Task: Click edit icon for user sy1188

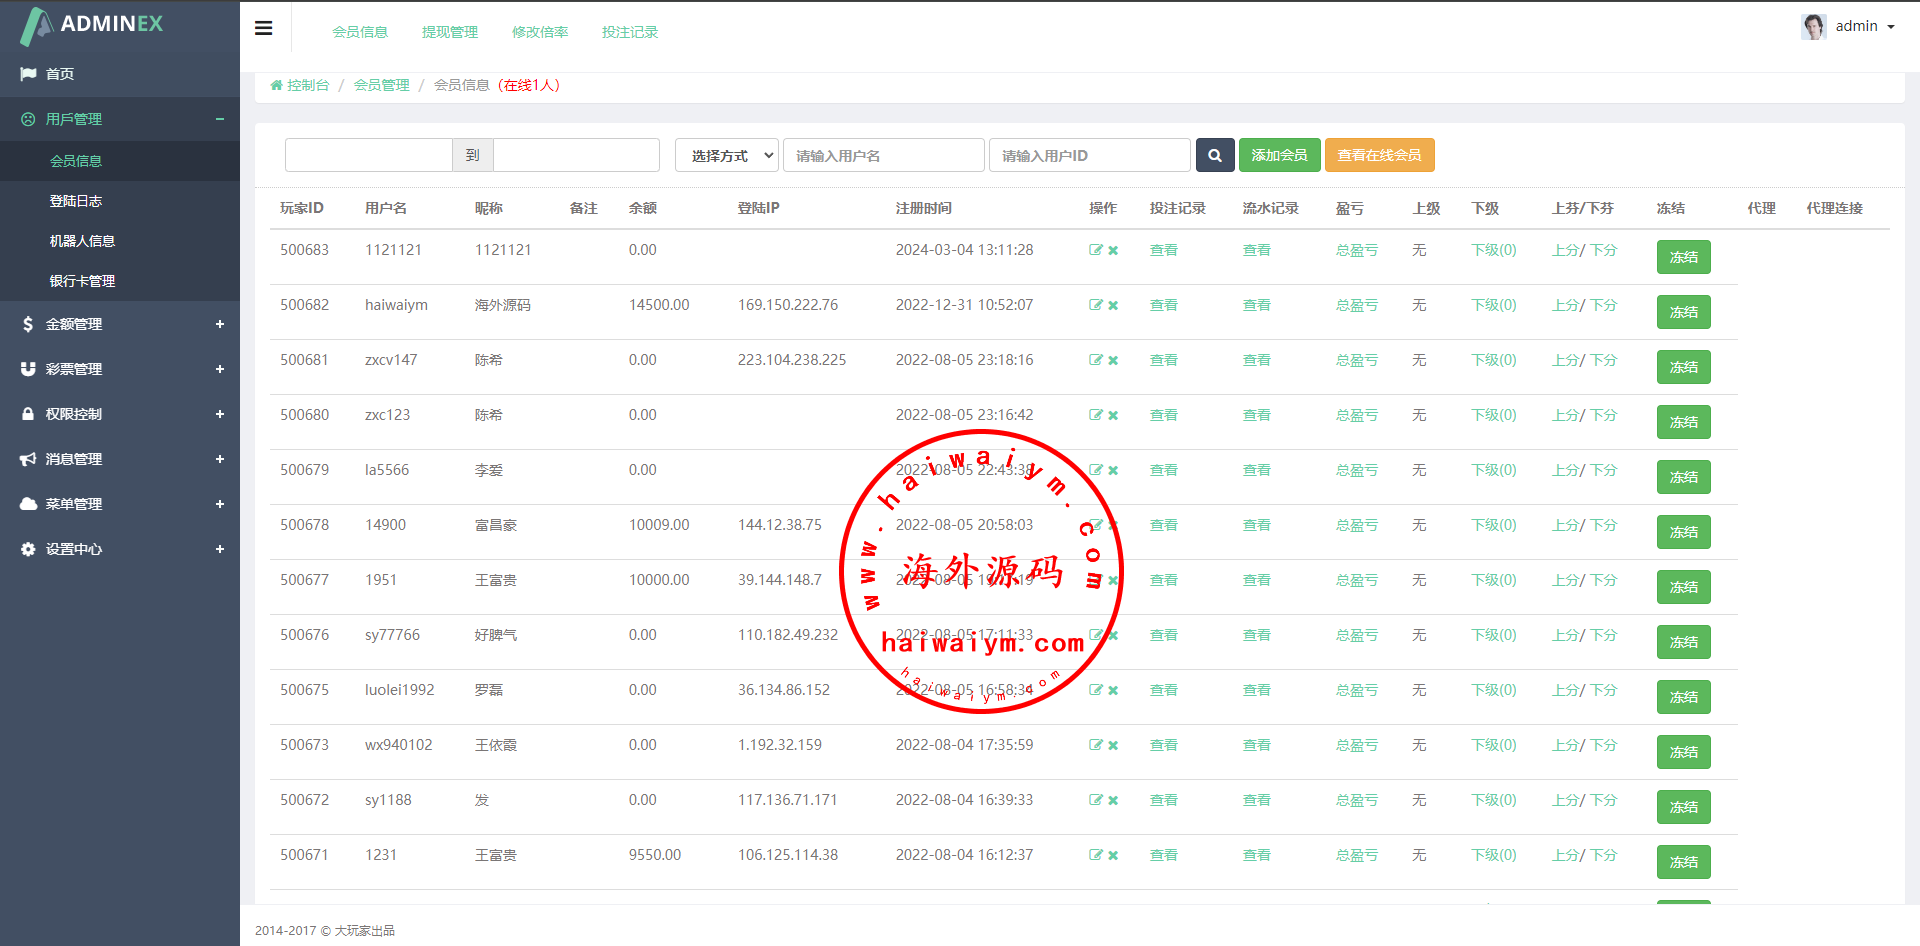Action: (1095, 800)
